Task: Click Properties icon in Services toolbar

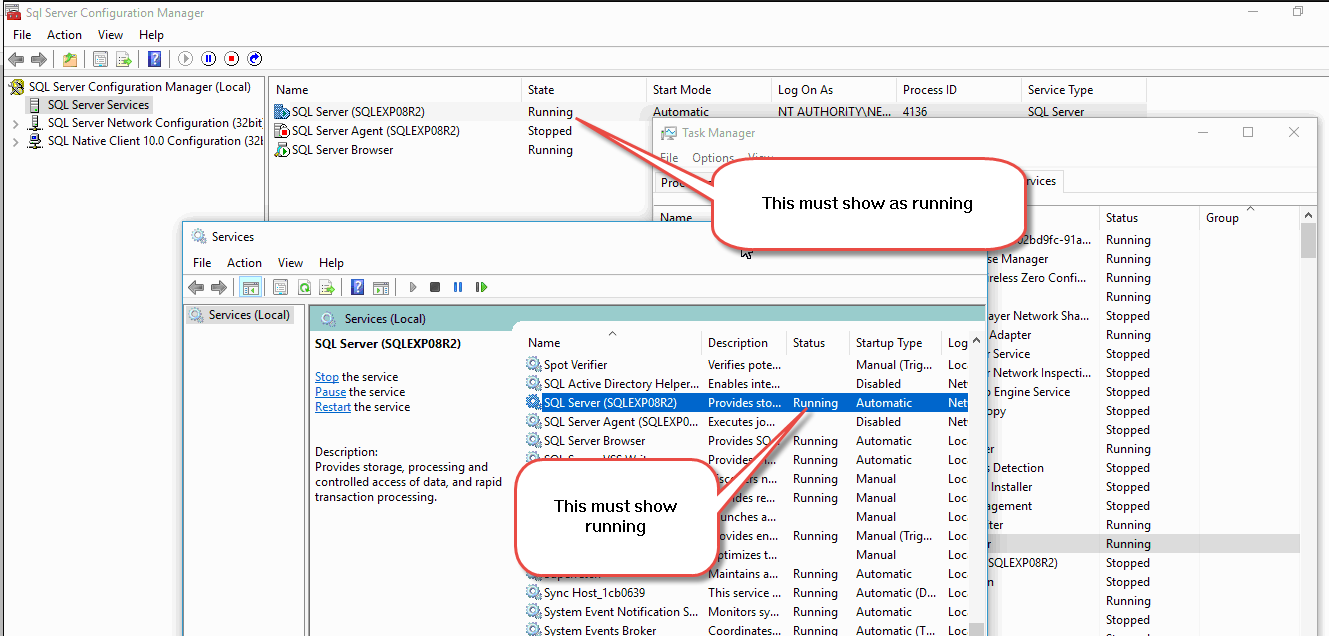Action: tap(281, 287)
